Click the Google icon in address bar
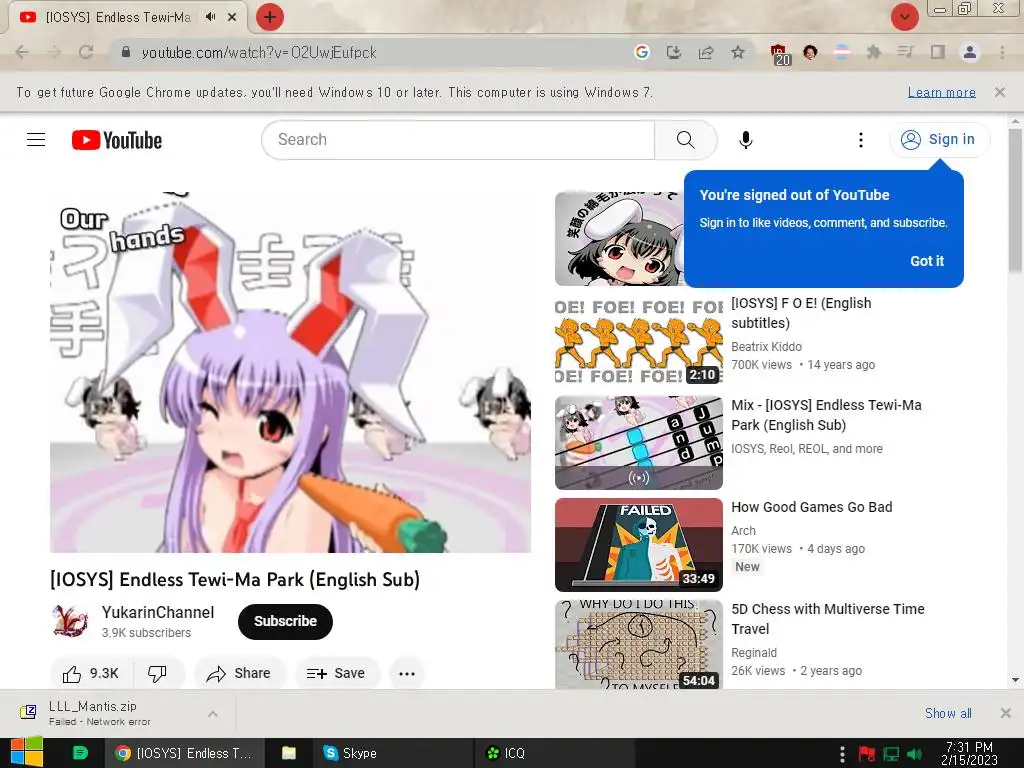The height and width of the screenshot is (768, 1024). [x=642, y=52]
